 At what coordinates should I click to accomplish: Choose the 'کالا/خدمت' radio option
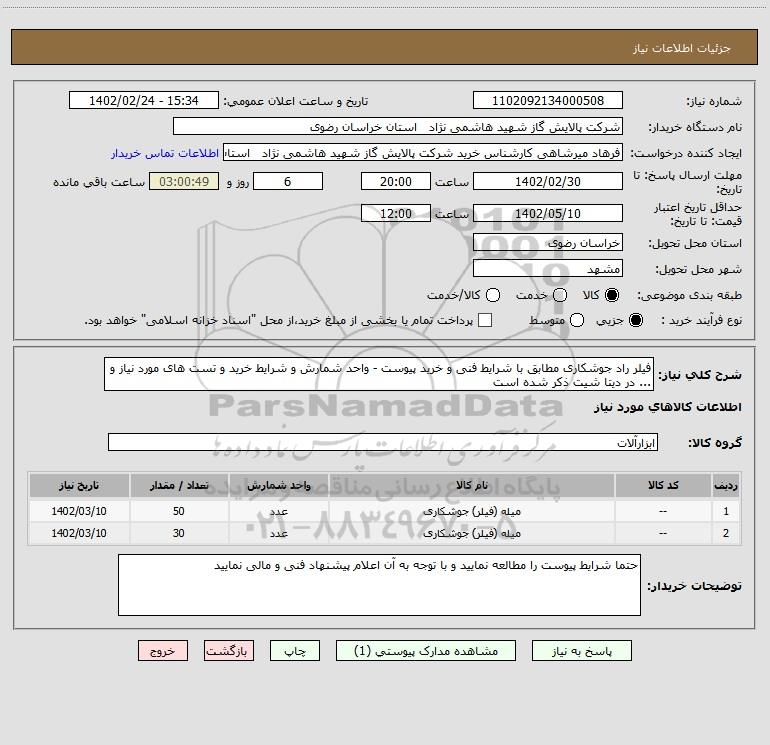[x=491, y=296]
